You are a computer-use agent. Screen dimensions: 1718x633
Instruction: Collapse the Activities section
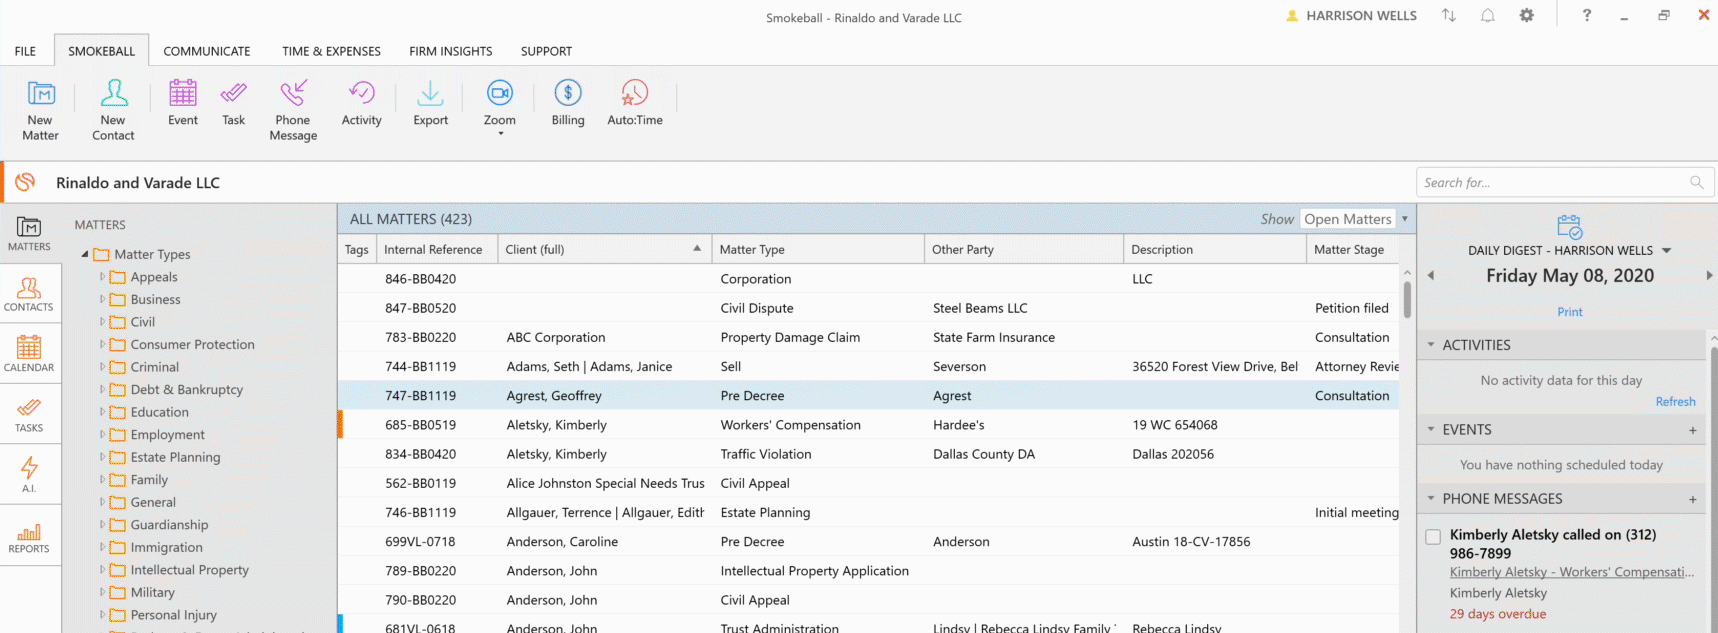pos(1431,345)
